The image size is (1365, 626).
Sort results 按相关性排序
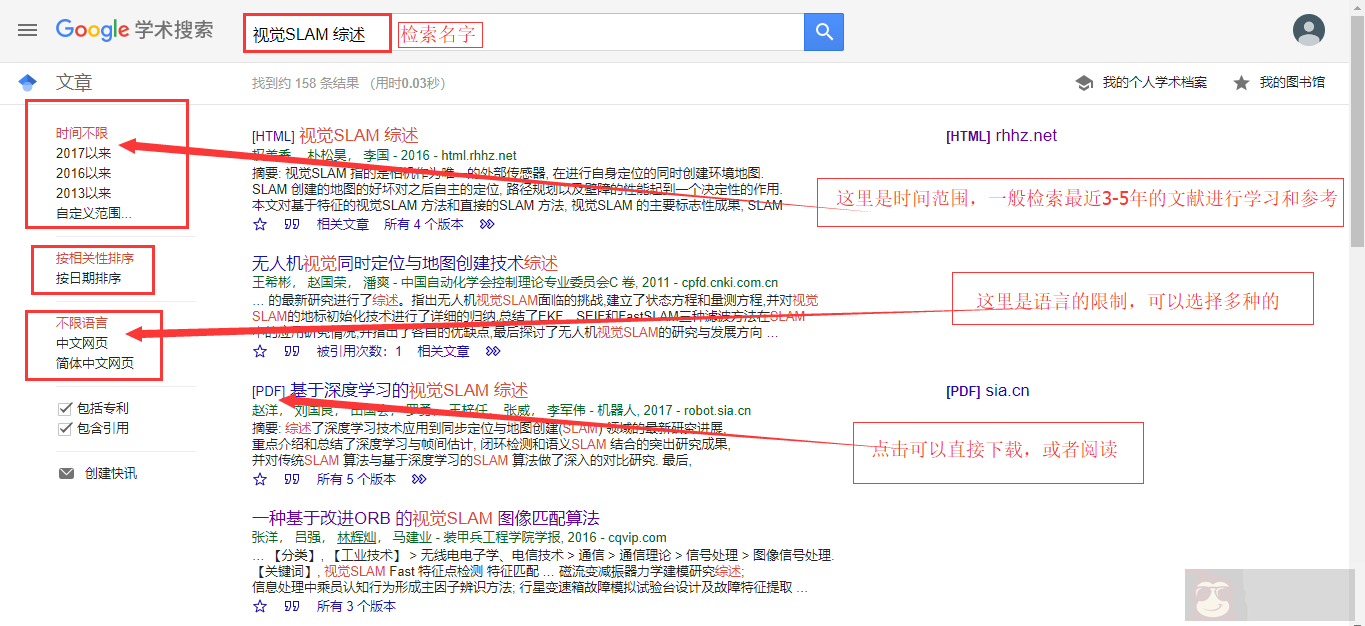coord(95,258)
